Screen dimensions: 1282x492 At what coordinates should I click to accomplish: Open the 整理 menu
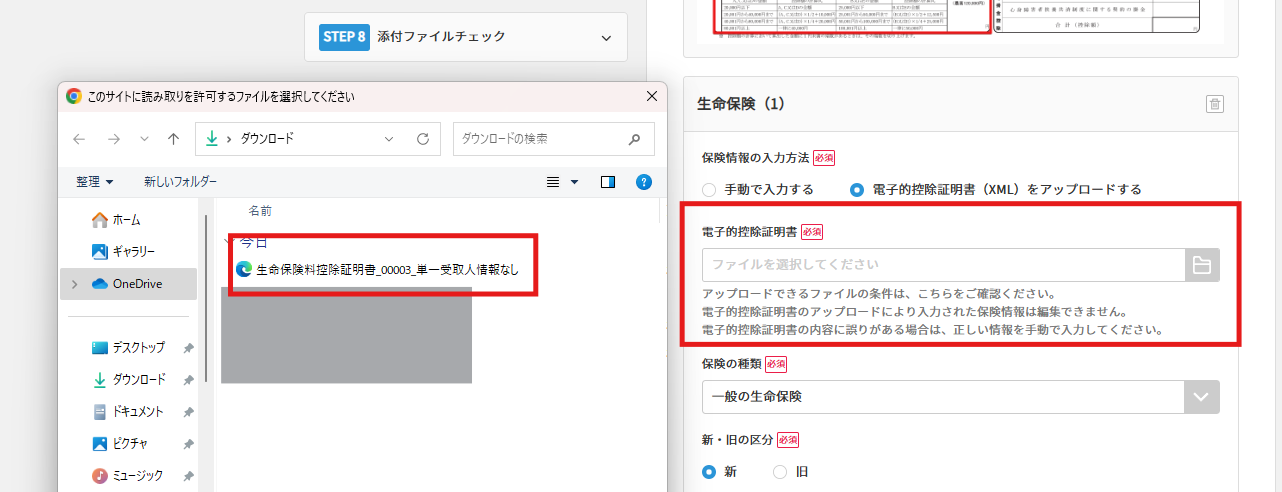click(x=95, y=182)
